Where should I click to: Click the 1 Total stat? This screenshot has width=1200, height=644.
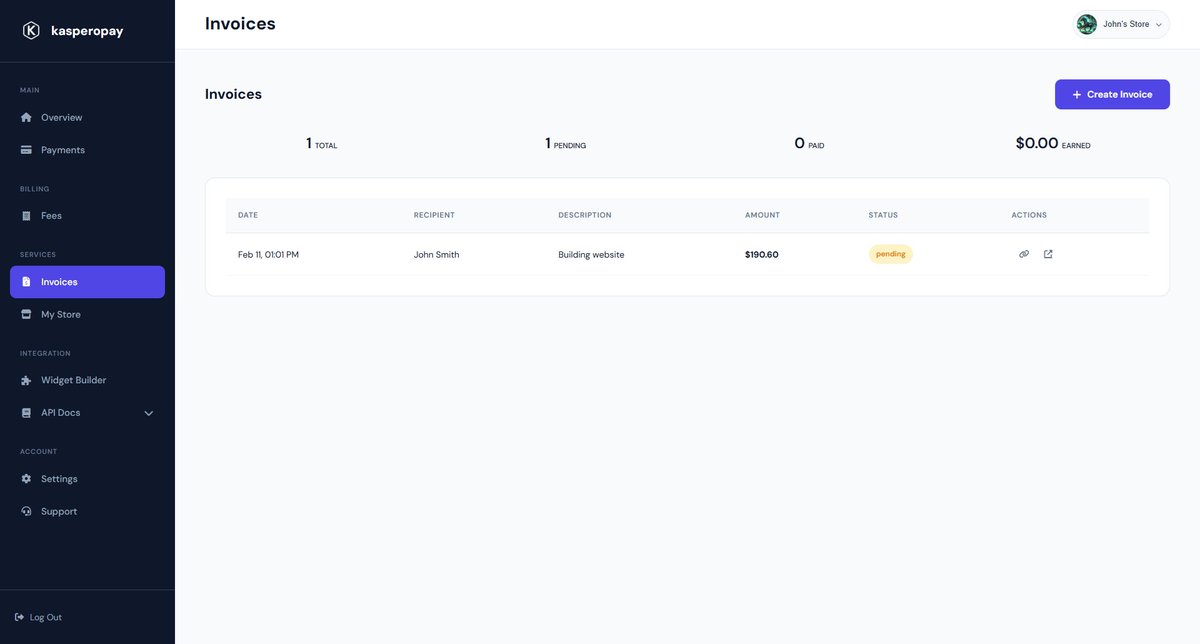point(322,143)
